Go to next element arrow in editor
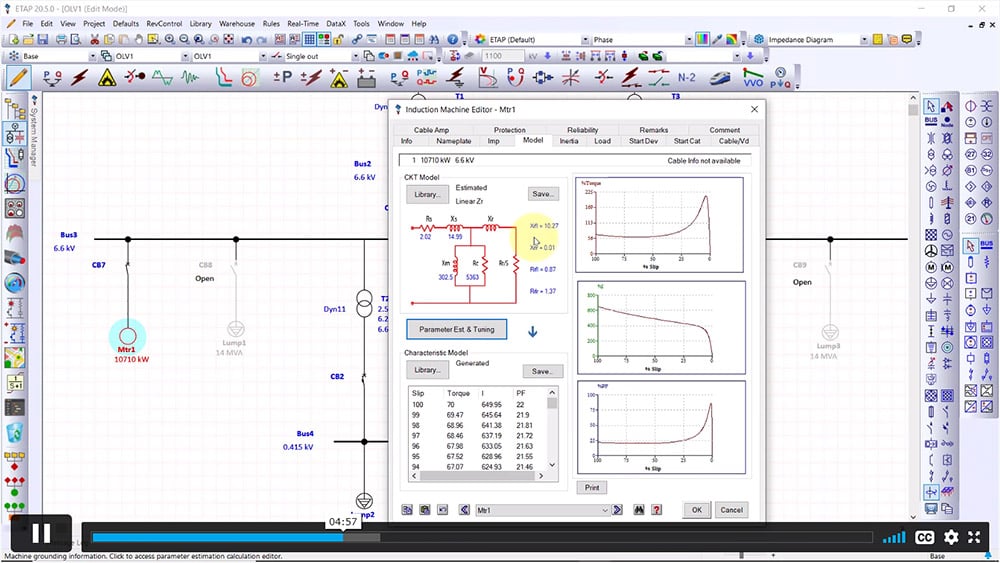 (617, 510)
